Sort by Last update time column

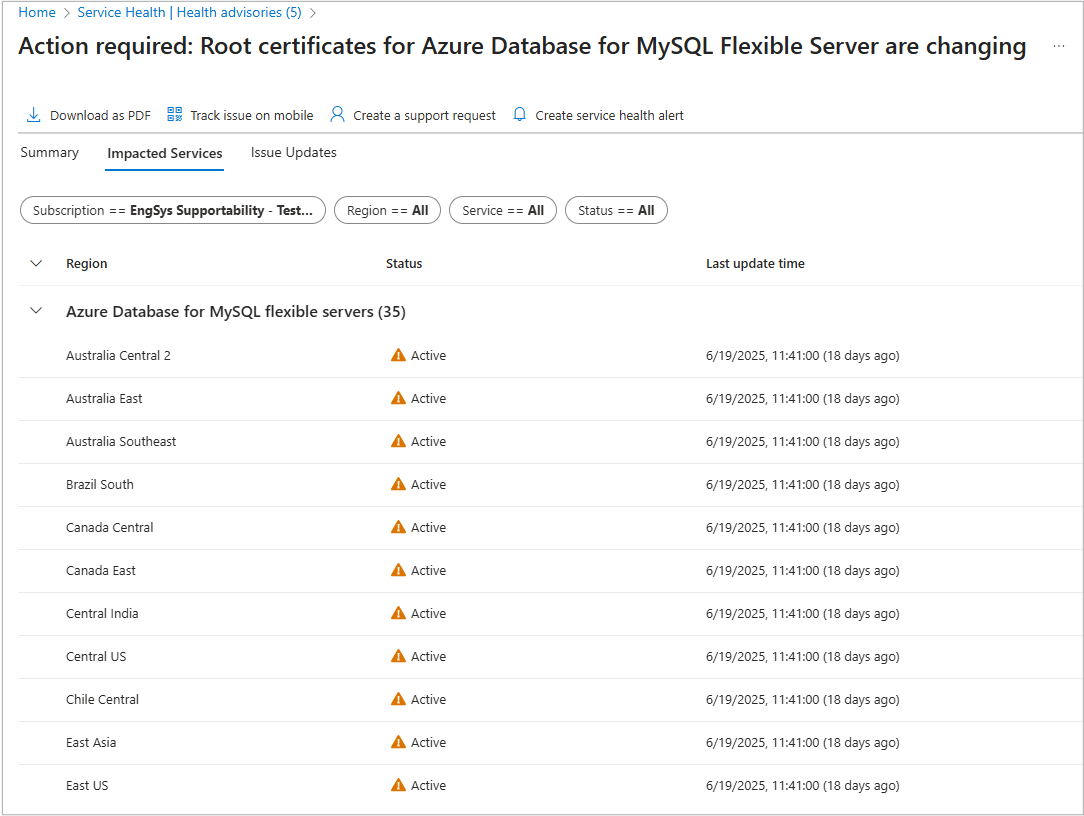[x=755, y=264]
